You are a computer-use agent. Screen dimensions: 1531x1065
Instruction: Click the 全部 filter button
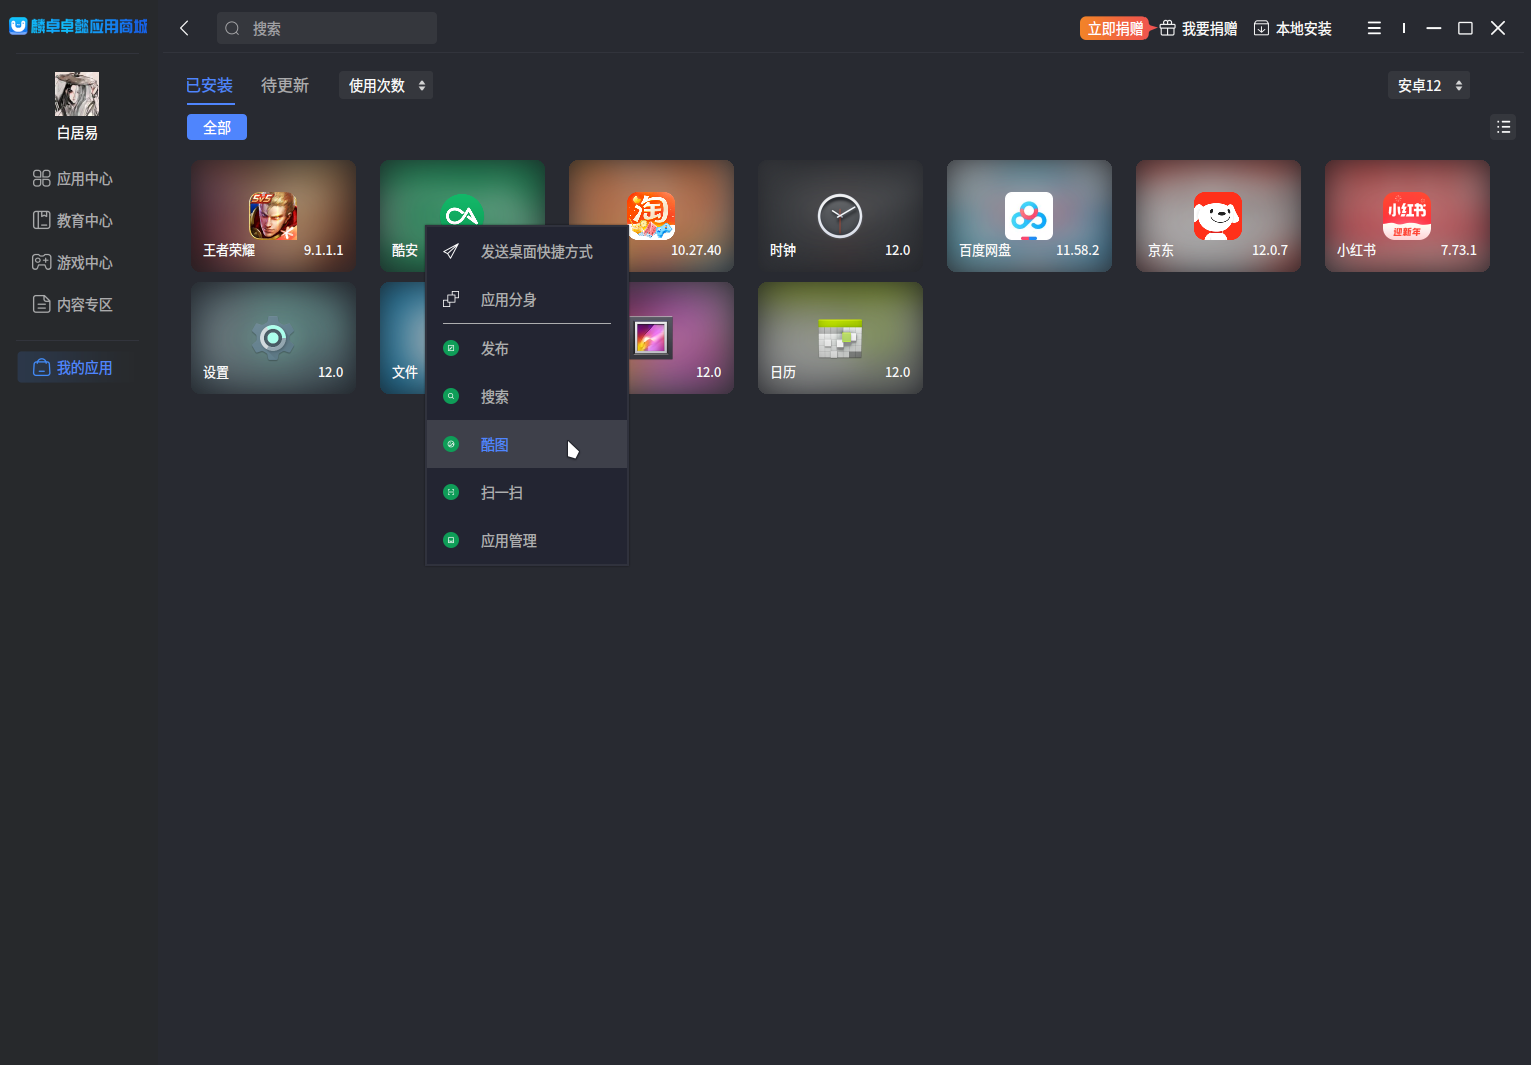[217, 127]
